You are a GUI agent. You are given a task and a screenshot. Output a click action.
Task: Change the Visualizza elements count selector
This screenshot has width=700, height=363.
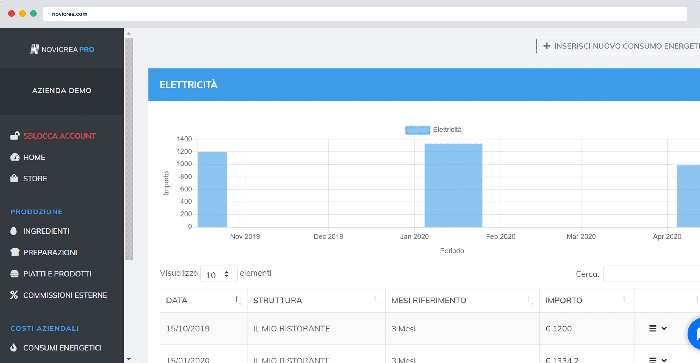pyautogui.click(x=219, y=274)
